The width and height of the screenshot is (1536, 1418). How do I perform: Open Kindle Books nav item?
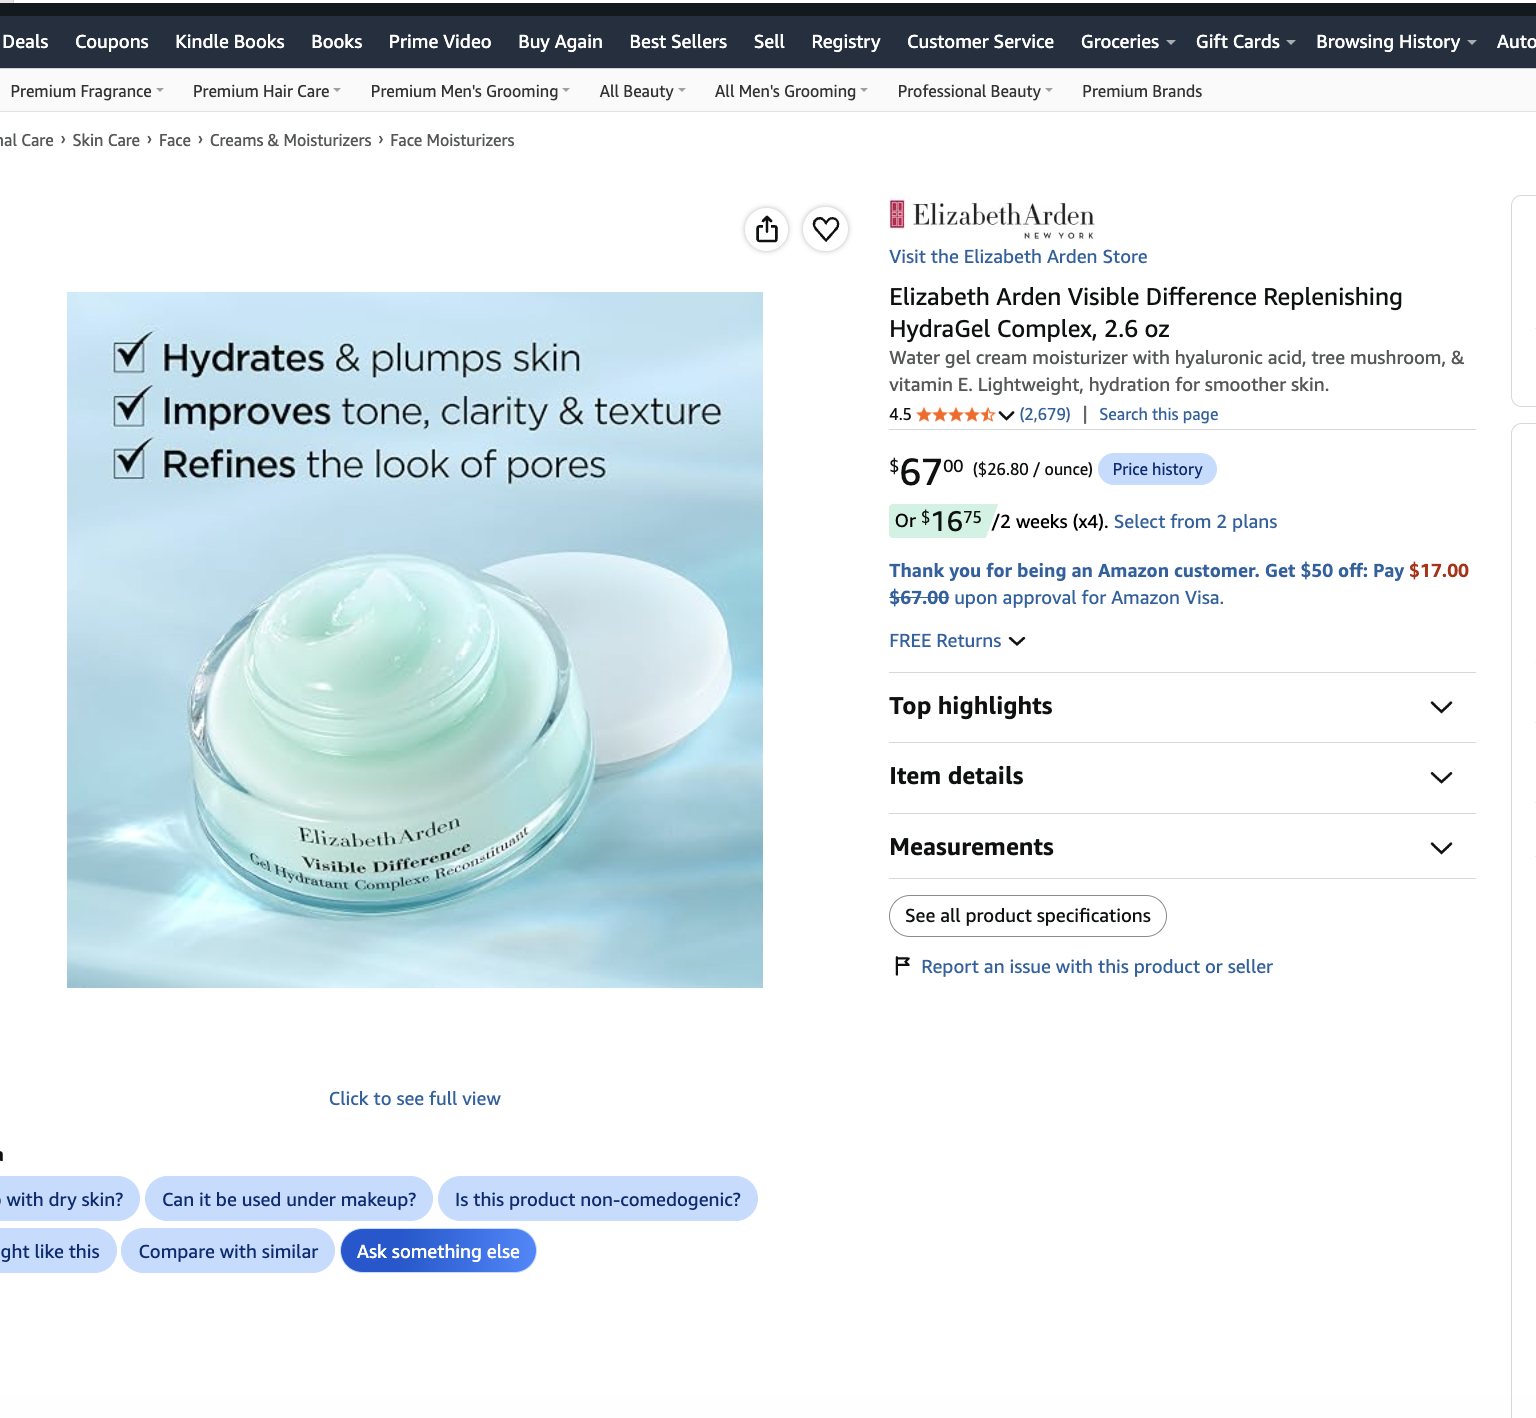pos(230,42)
